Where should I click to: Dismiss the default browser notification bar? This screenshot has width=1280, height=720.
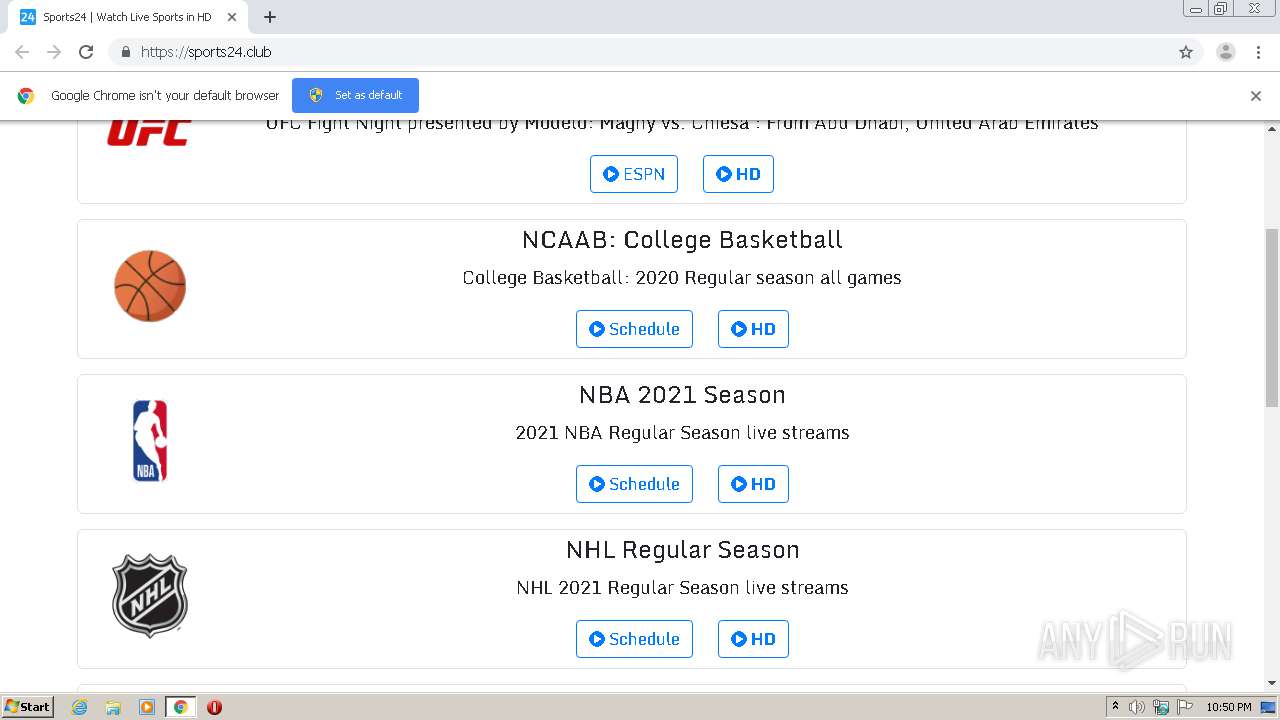[1256, 96]
